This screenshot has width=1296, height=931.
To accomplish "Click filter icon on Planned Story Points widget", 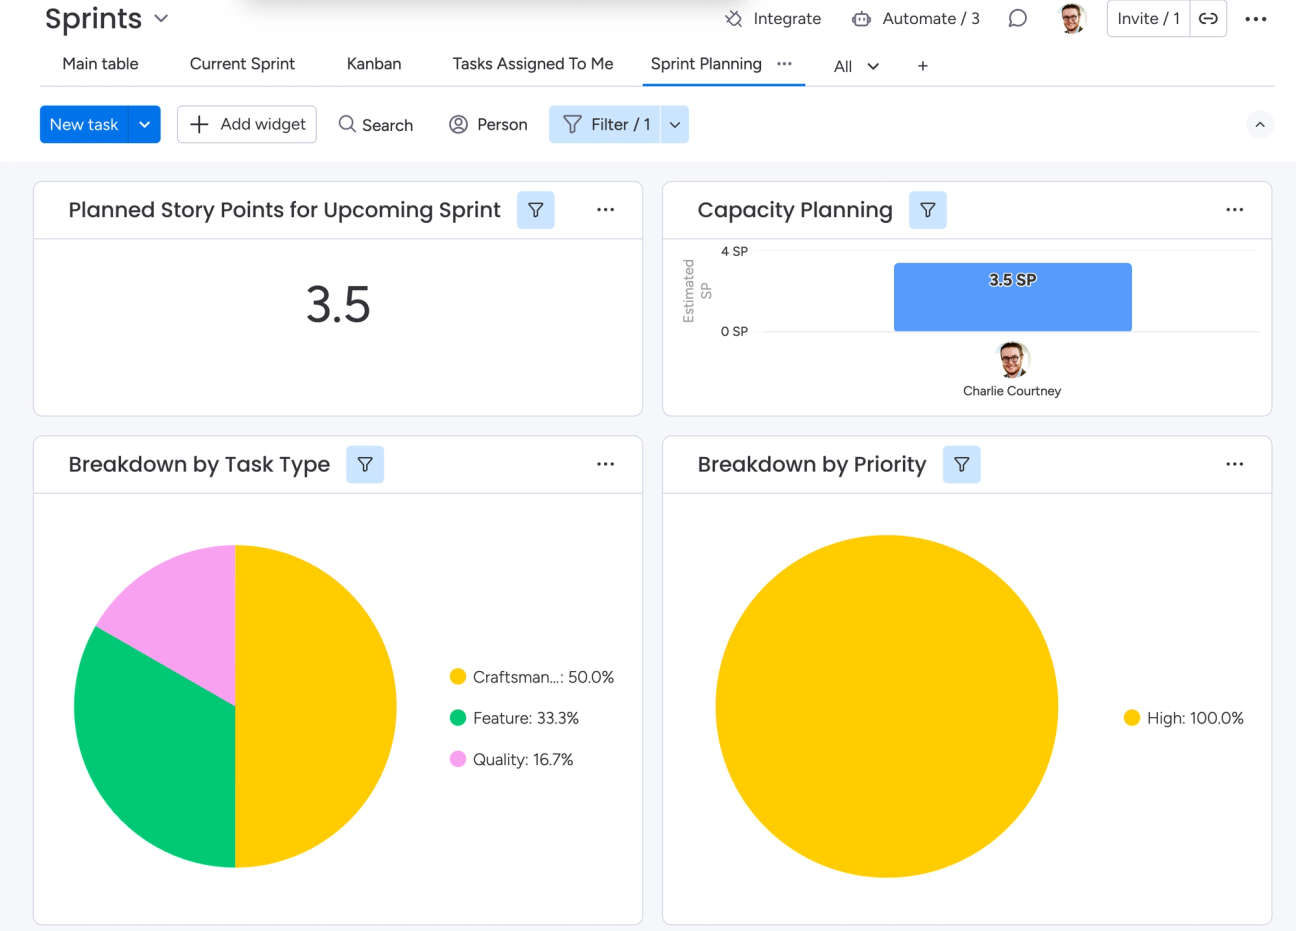I will [536, 210].
